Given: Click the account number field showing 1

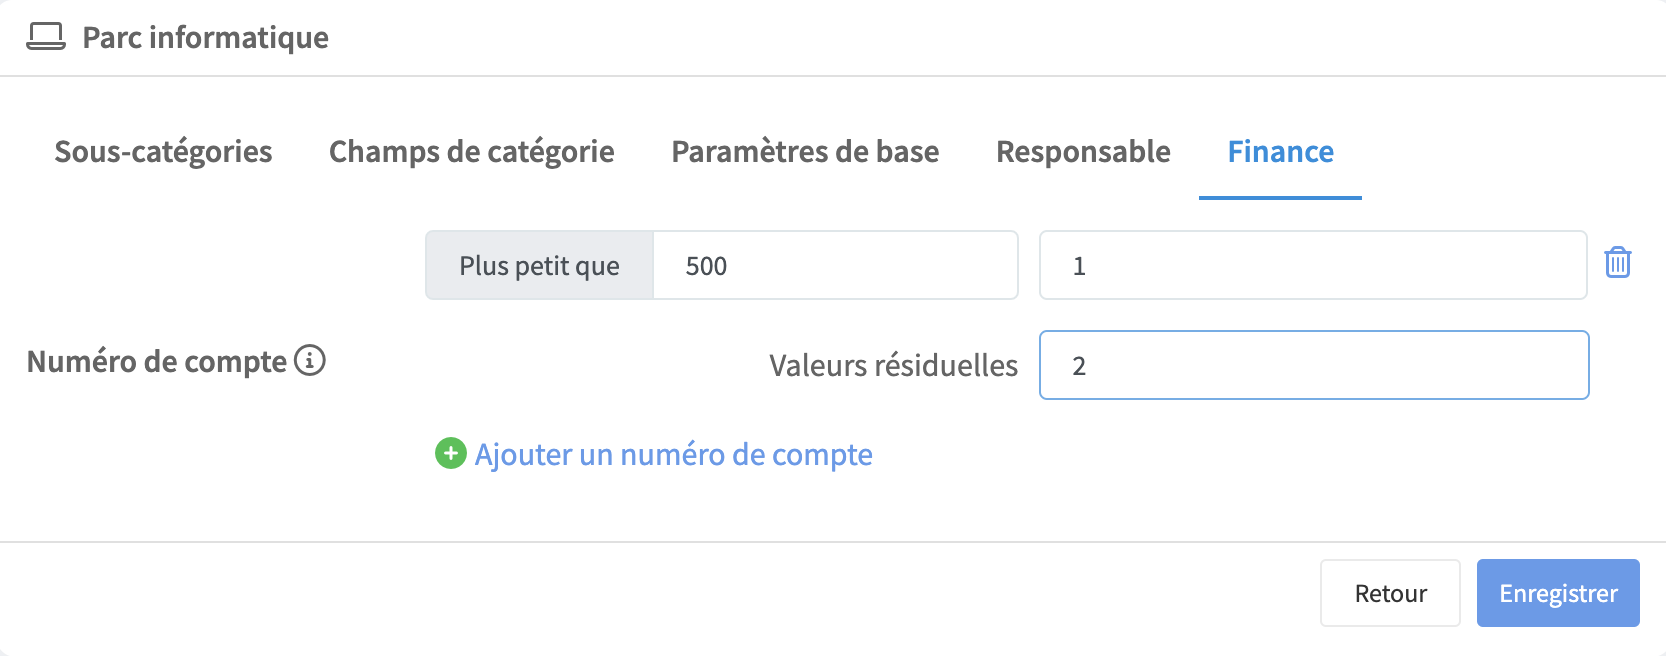Looking at the screenshot, I should pos(1312,266).
